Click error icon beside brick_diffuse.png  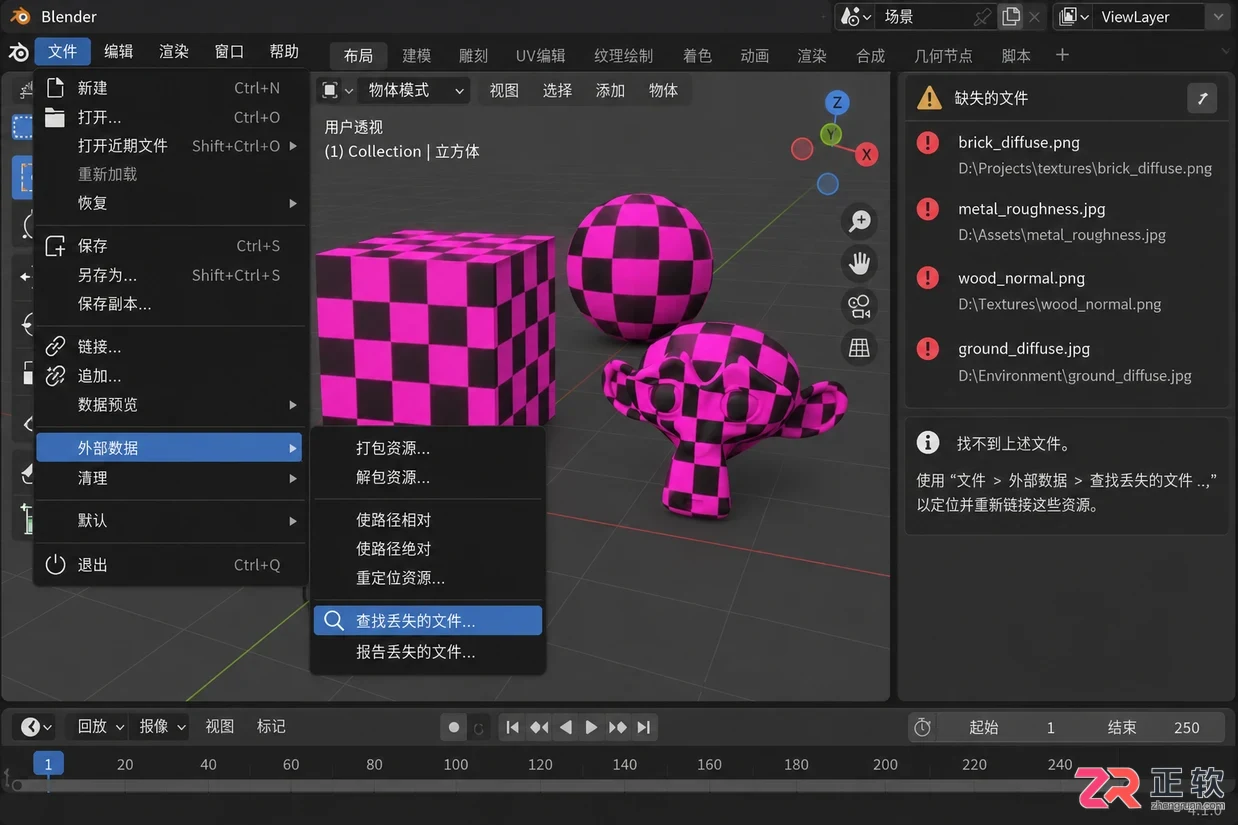pos(928,142)
